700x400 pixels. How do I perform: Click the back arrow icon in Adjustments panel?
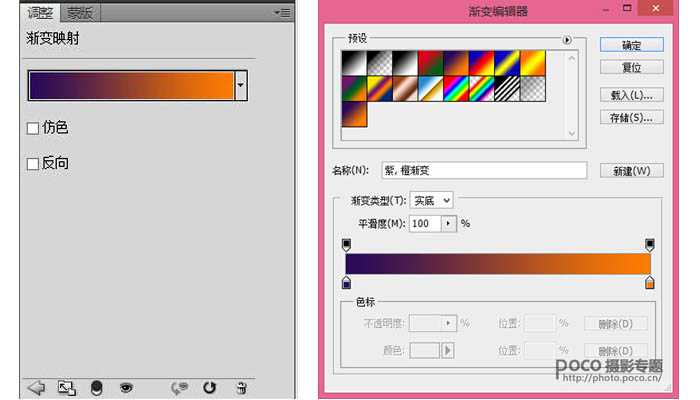[x=37, y=388]
